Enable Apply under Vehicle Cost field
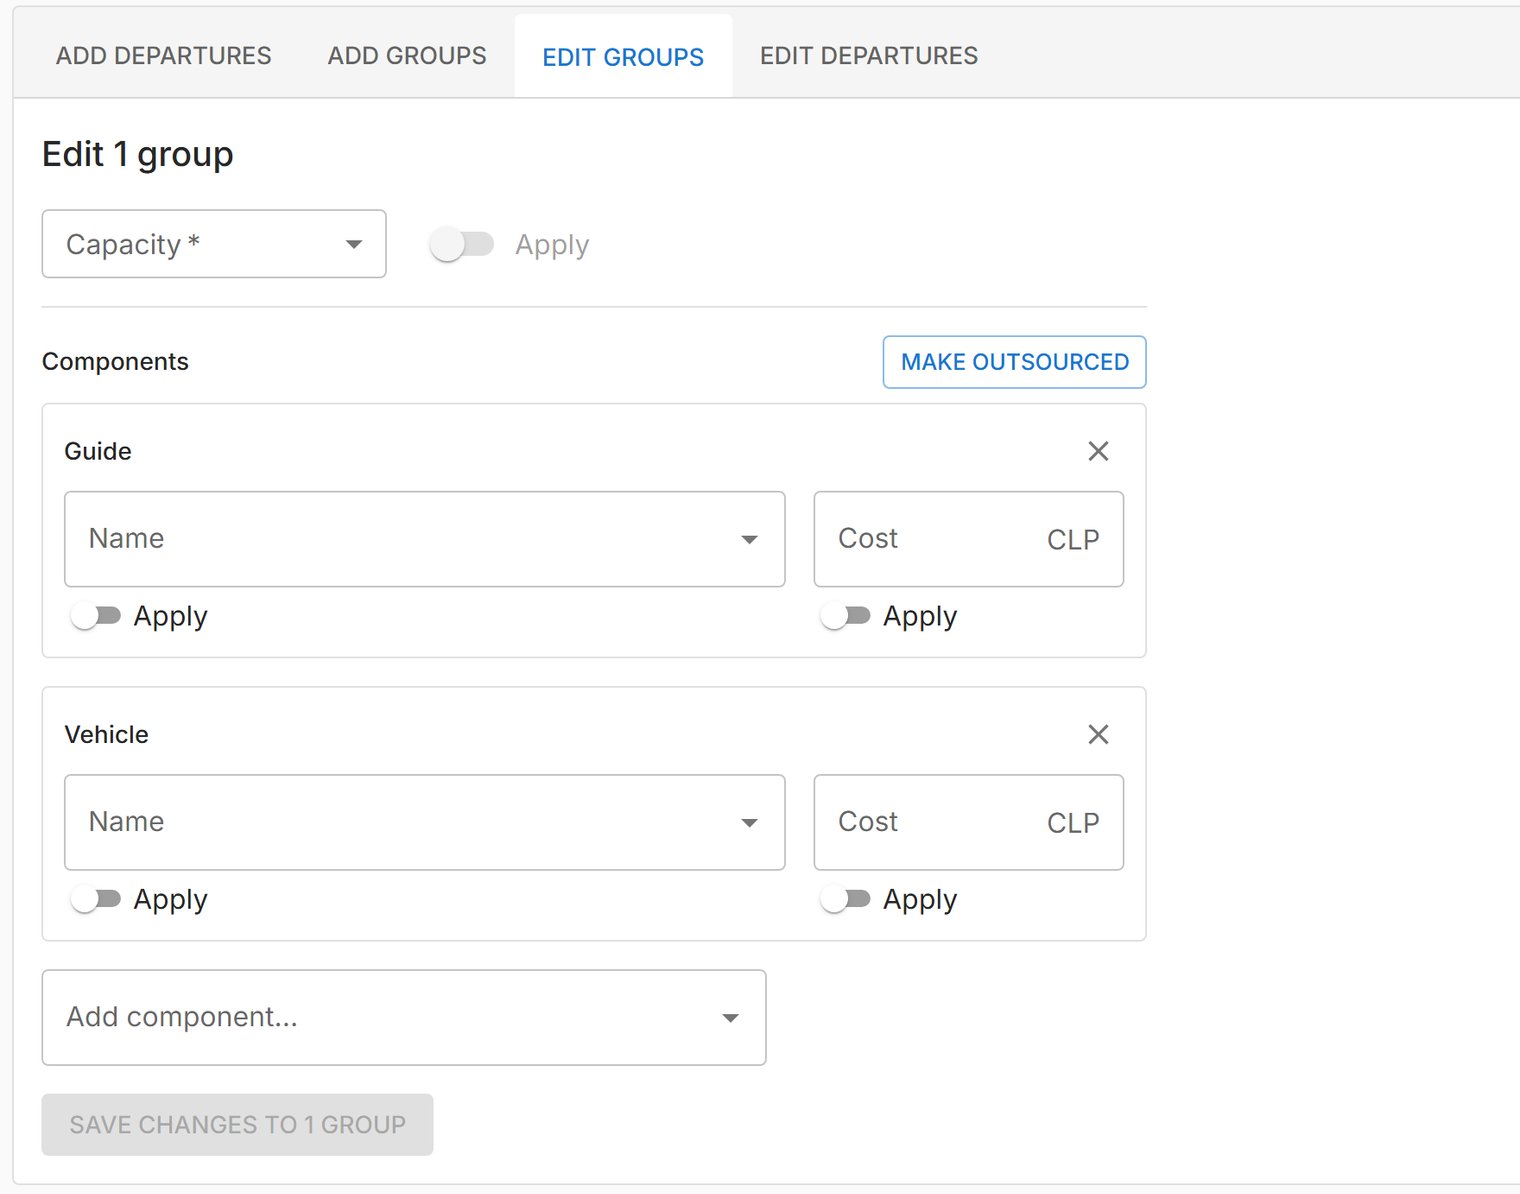1520x1194 pixels. point(846,899)
